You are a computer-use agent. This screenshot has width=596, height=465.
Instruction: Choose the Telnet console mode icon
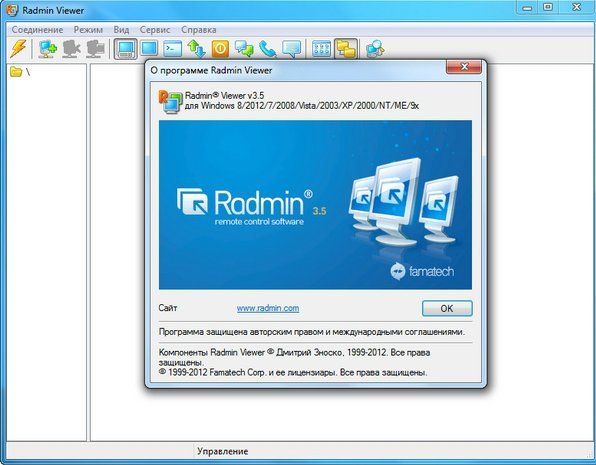(173, 49)
